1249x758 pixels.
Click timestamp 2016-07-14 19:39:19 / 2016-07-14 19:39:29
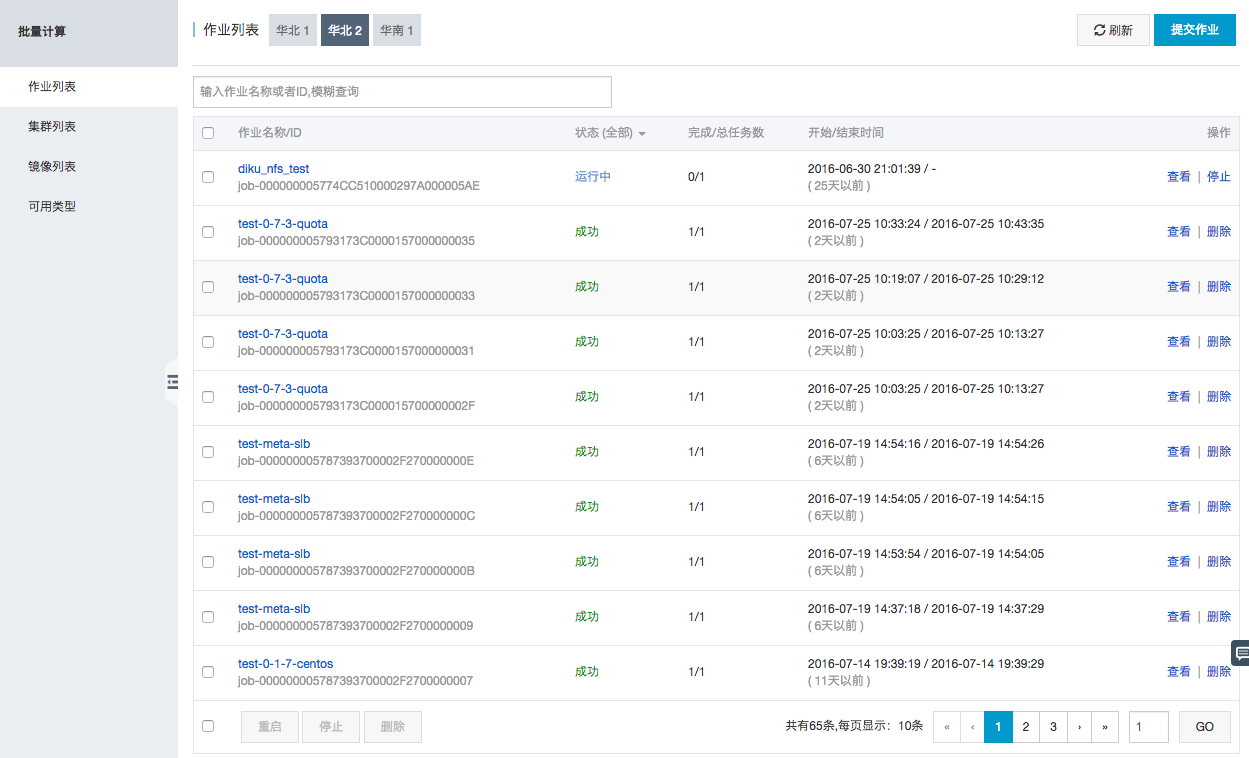tap(926, 664)
